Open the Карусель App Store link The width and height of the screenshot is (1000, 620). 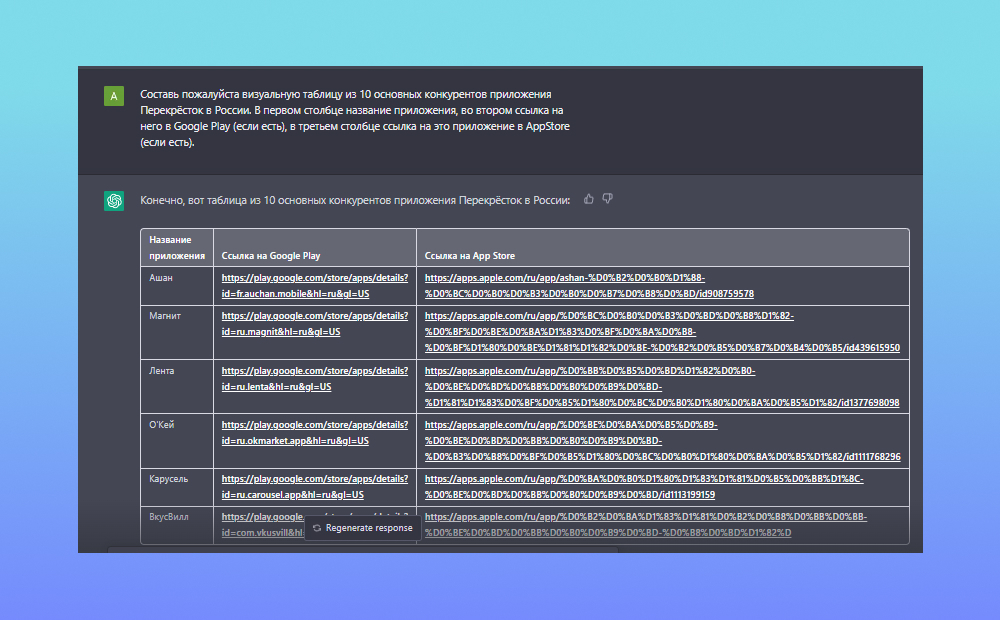644,487
